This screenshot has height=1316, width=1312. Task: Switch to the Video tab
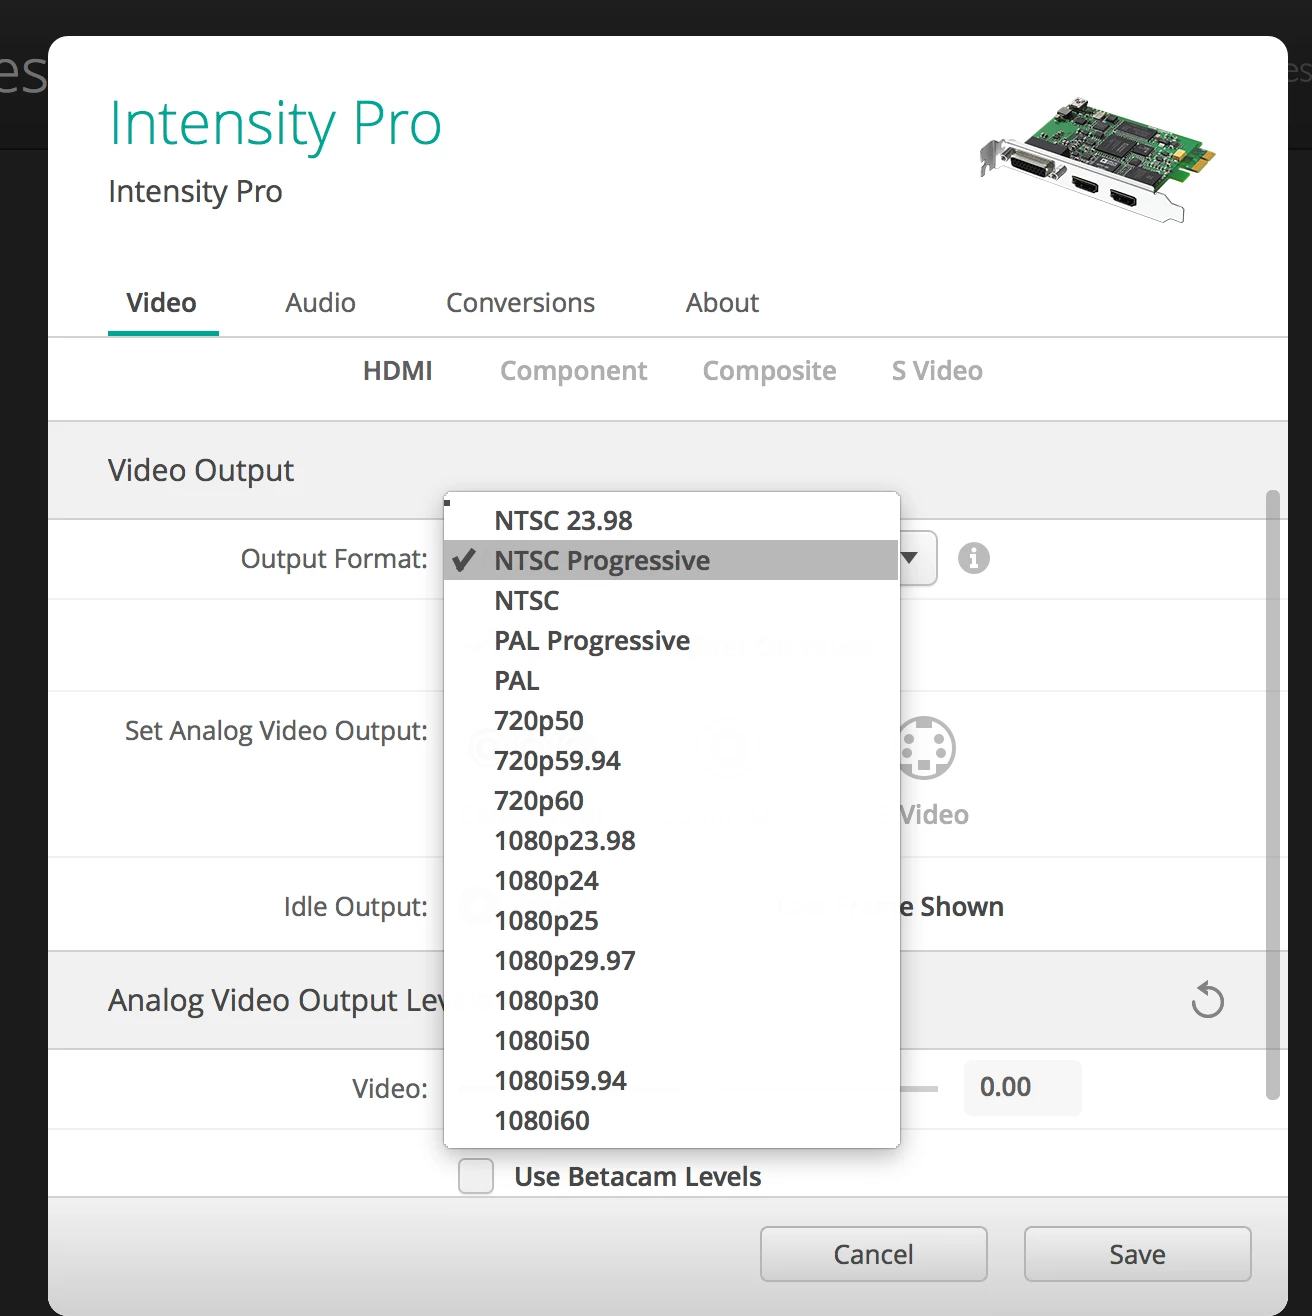click(x=162, y=303)
